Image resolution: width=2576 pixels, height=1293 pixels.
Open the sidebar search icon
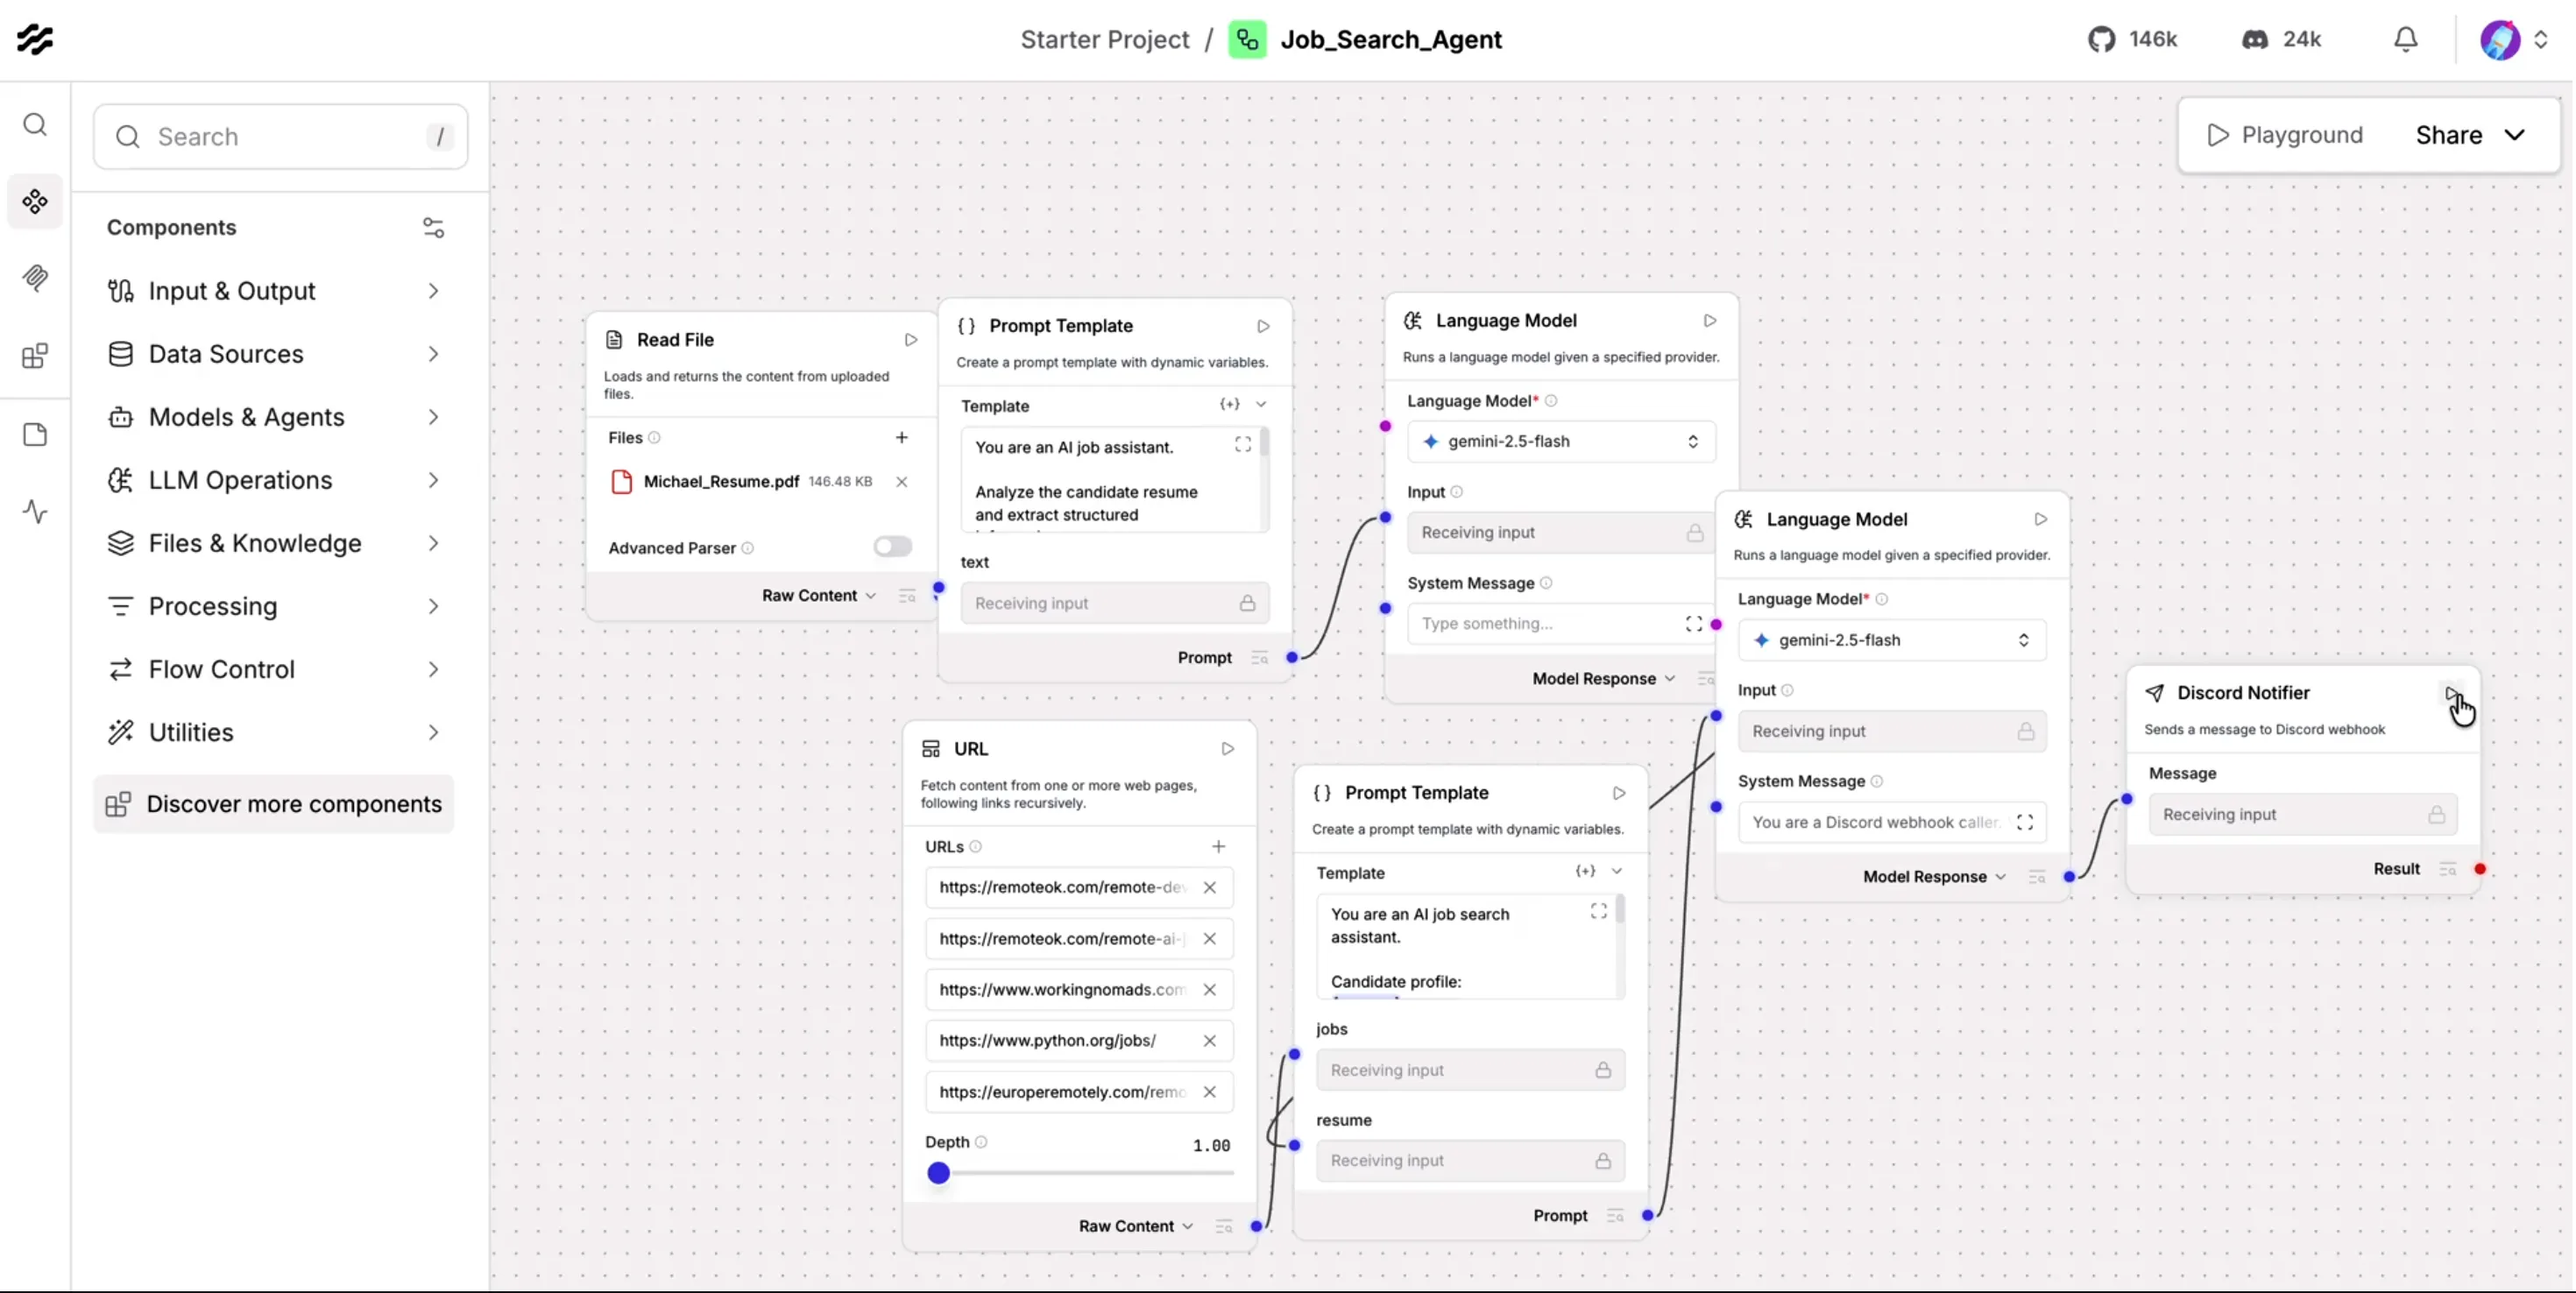36,125
